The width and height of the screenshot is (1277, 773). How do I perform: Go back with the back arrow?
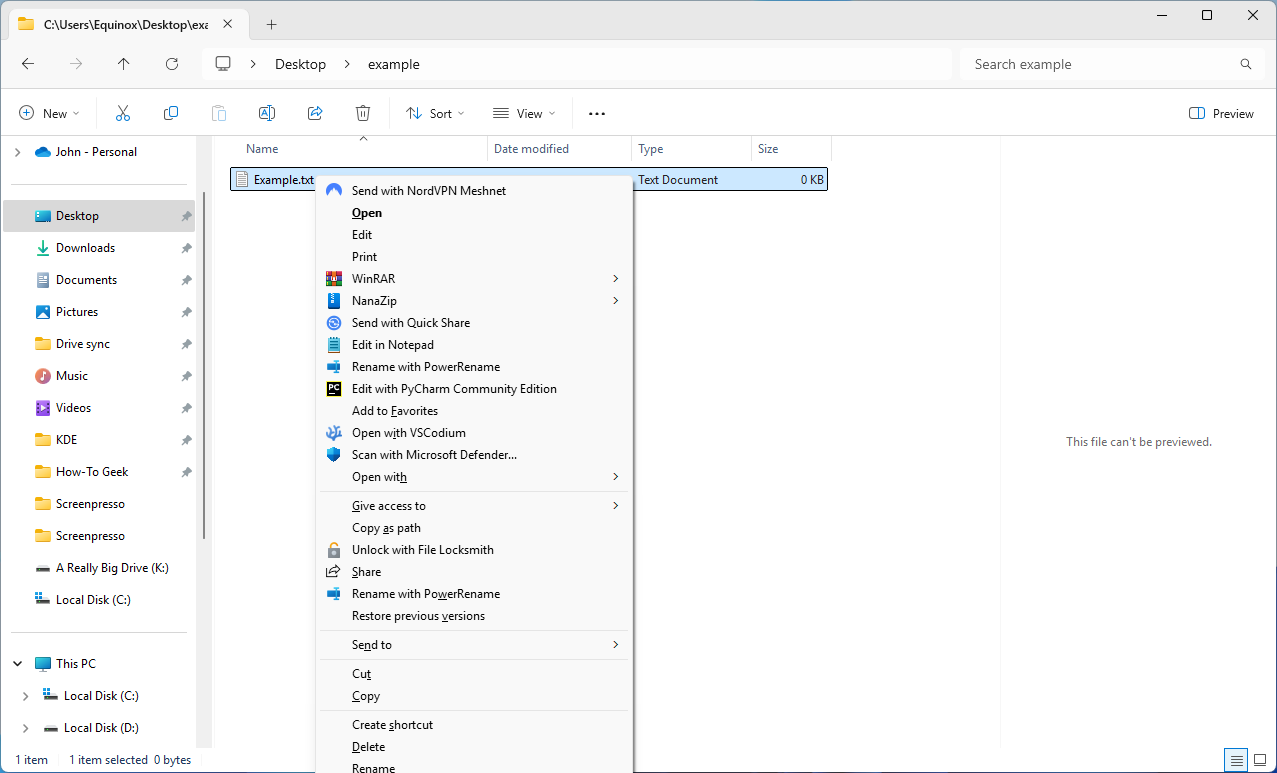coord(28,64)
